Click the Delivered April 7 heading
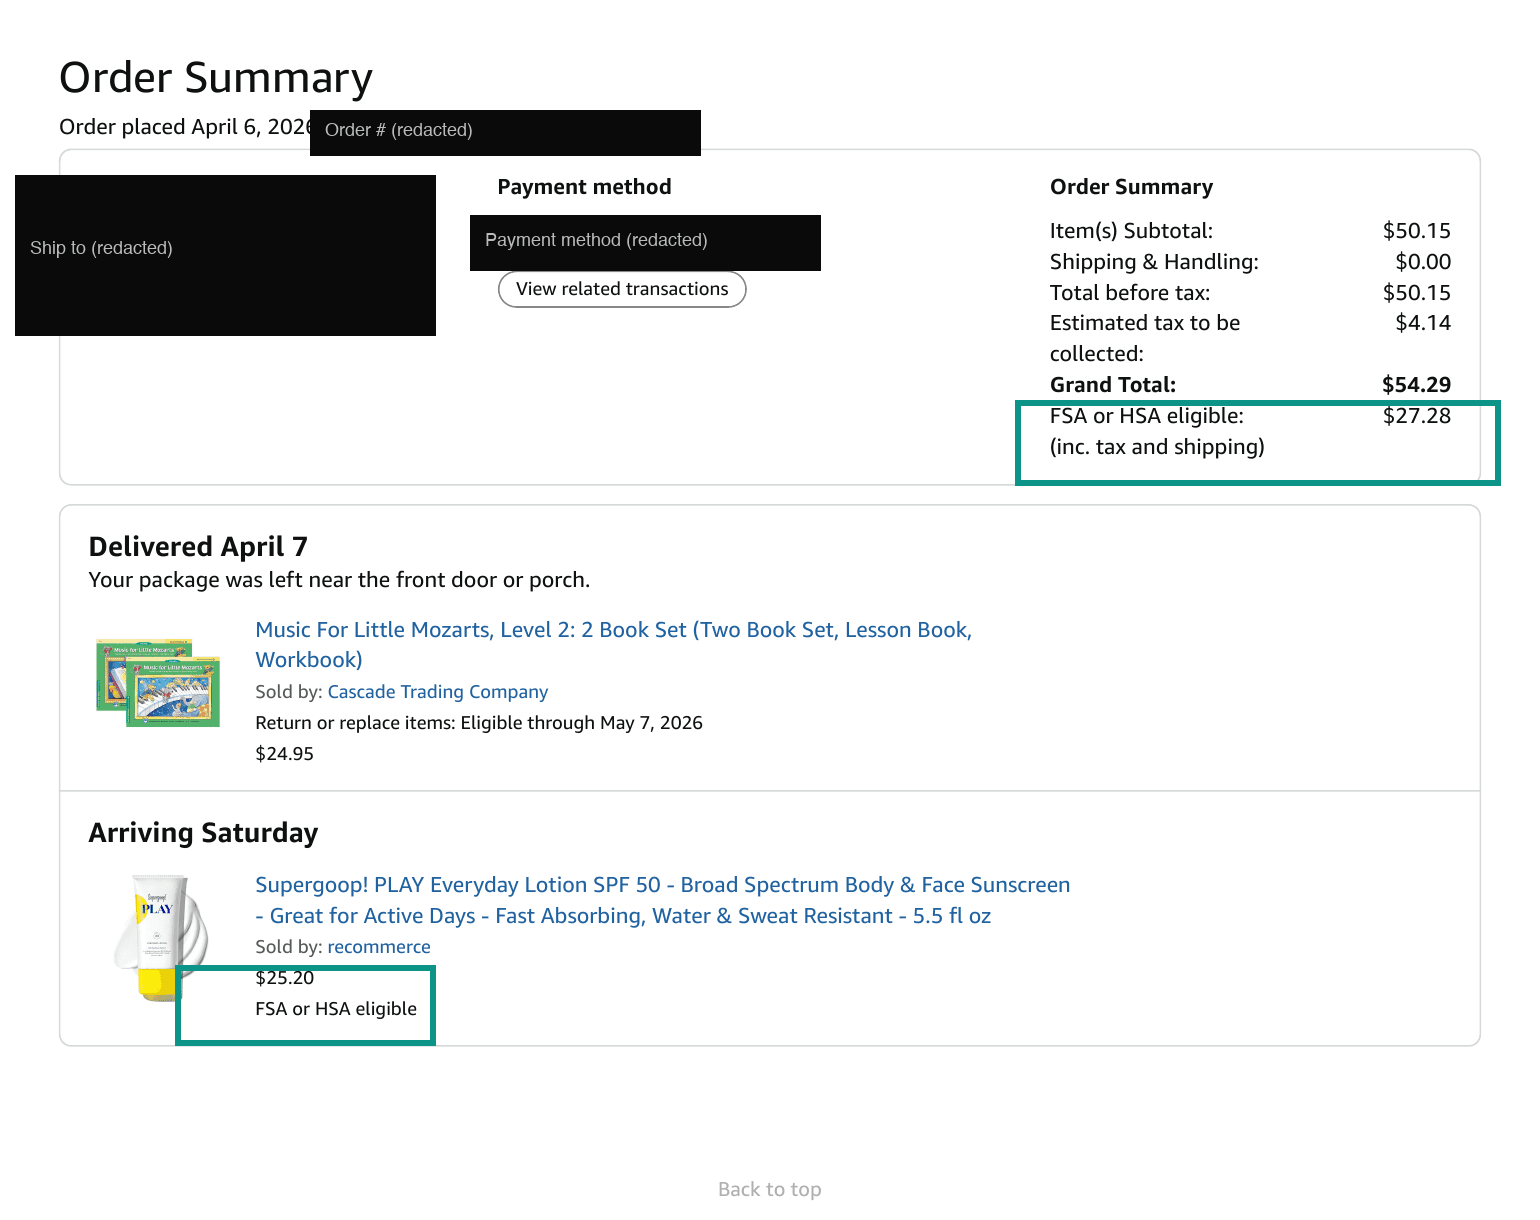 pos(198,546)
